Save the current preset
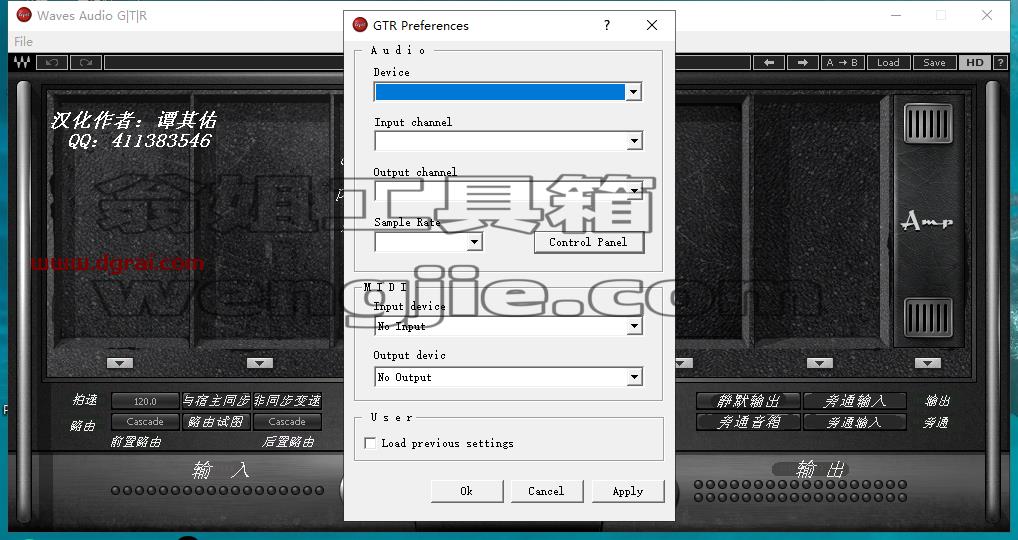Image resolution: width=1018 pixels, height=540 pixels. click(934, 62)
